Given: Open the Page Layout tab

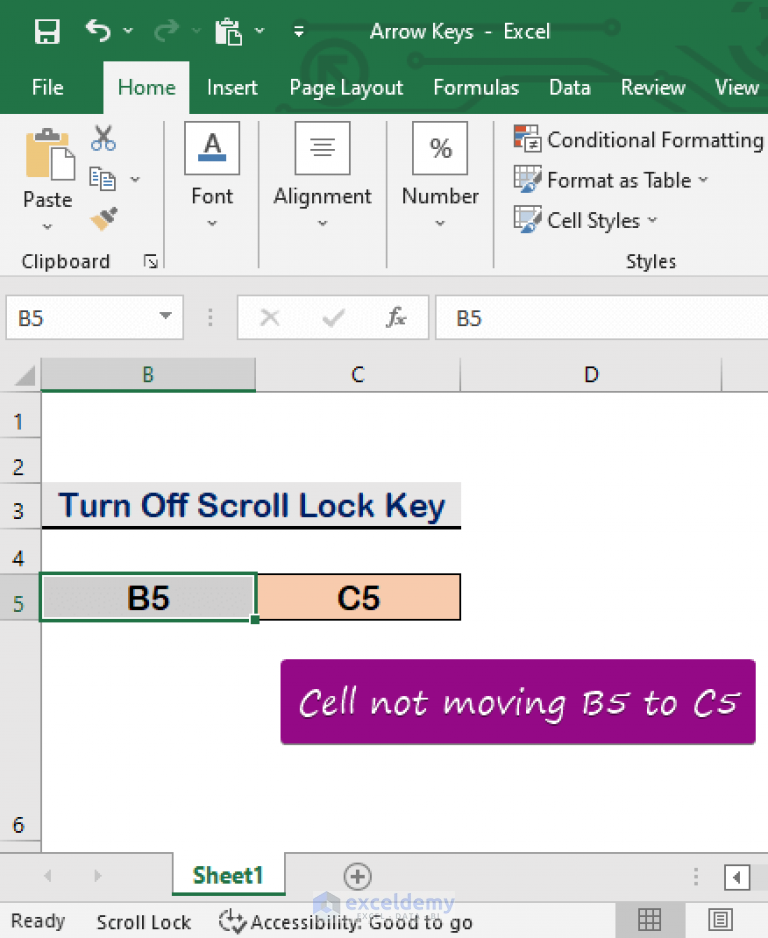Looking at the screenshot, I should pyautogui.click(x=346, y=88).
